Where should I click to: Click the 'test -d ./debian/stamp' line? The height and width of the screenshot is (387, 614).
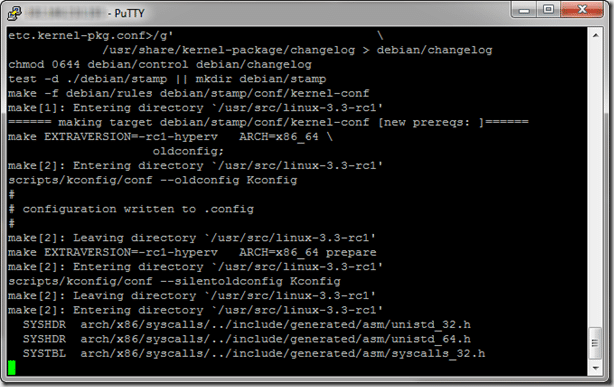pyautogui.click(x=167, y=79)
